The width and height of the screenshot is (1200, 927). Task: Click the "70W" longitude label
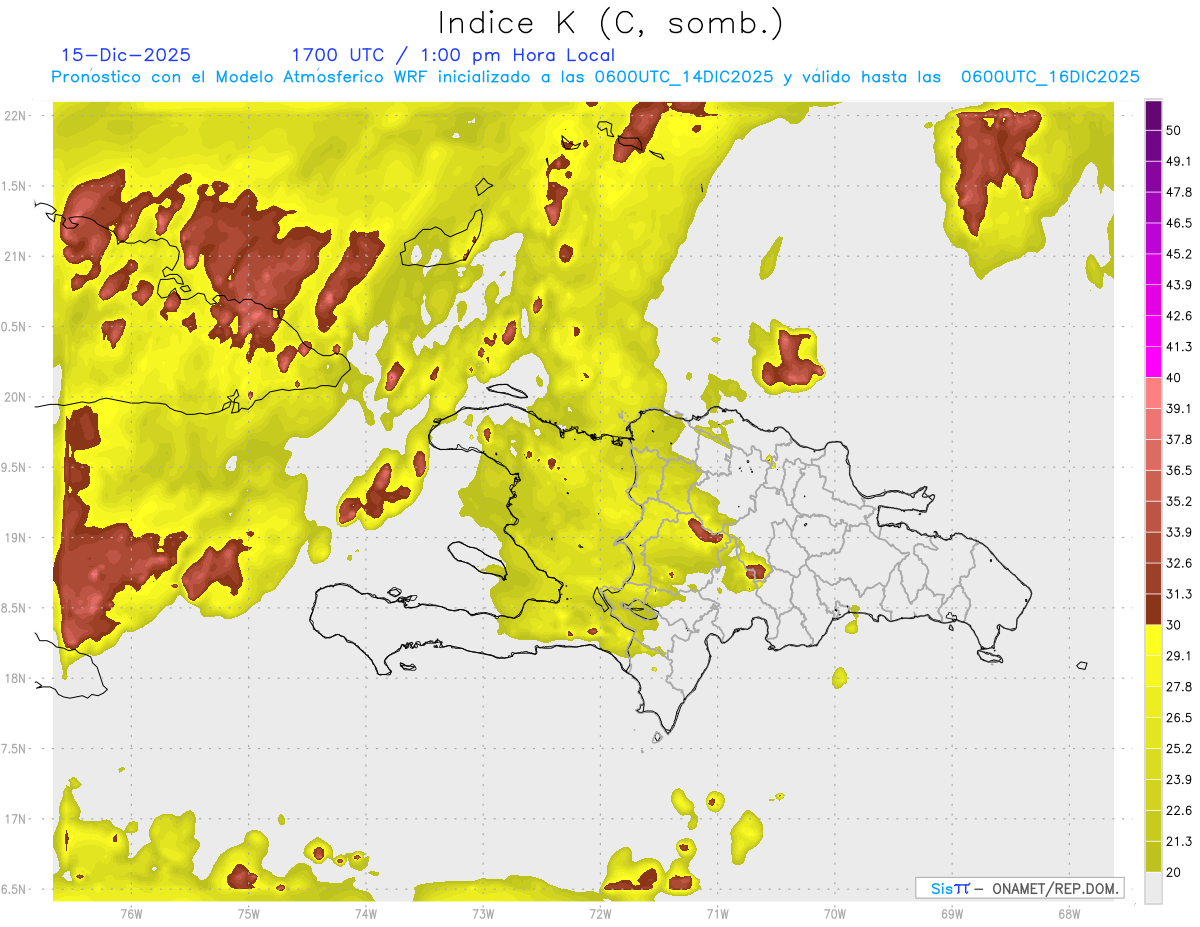(x=835, y=913)
